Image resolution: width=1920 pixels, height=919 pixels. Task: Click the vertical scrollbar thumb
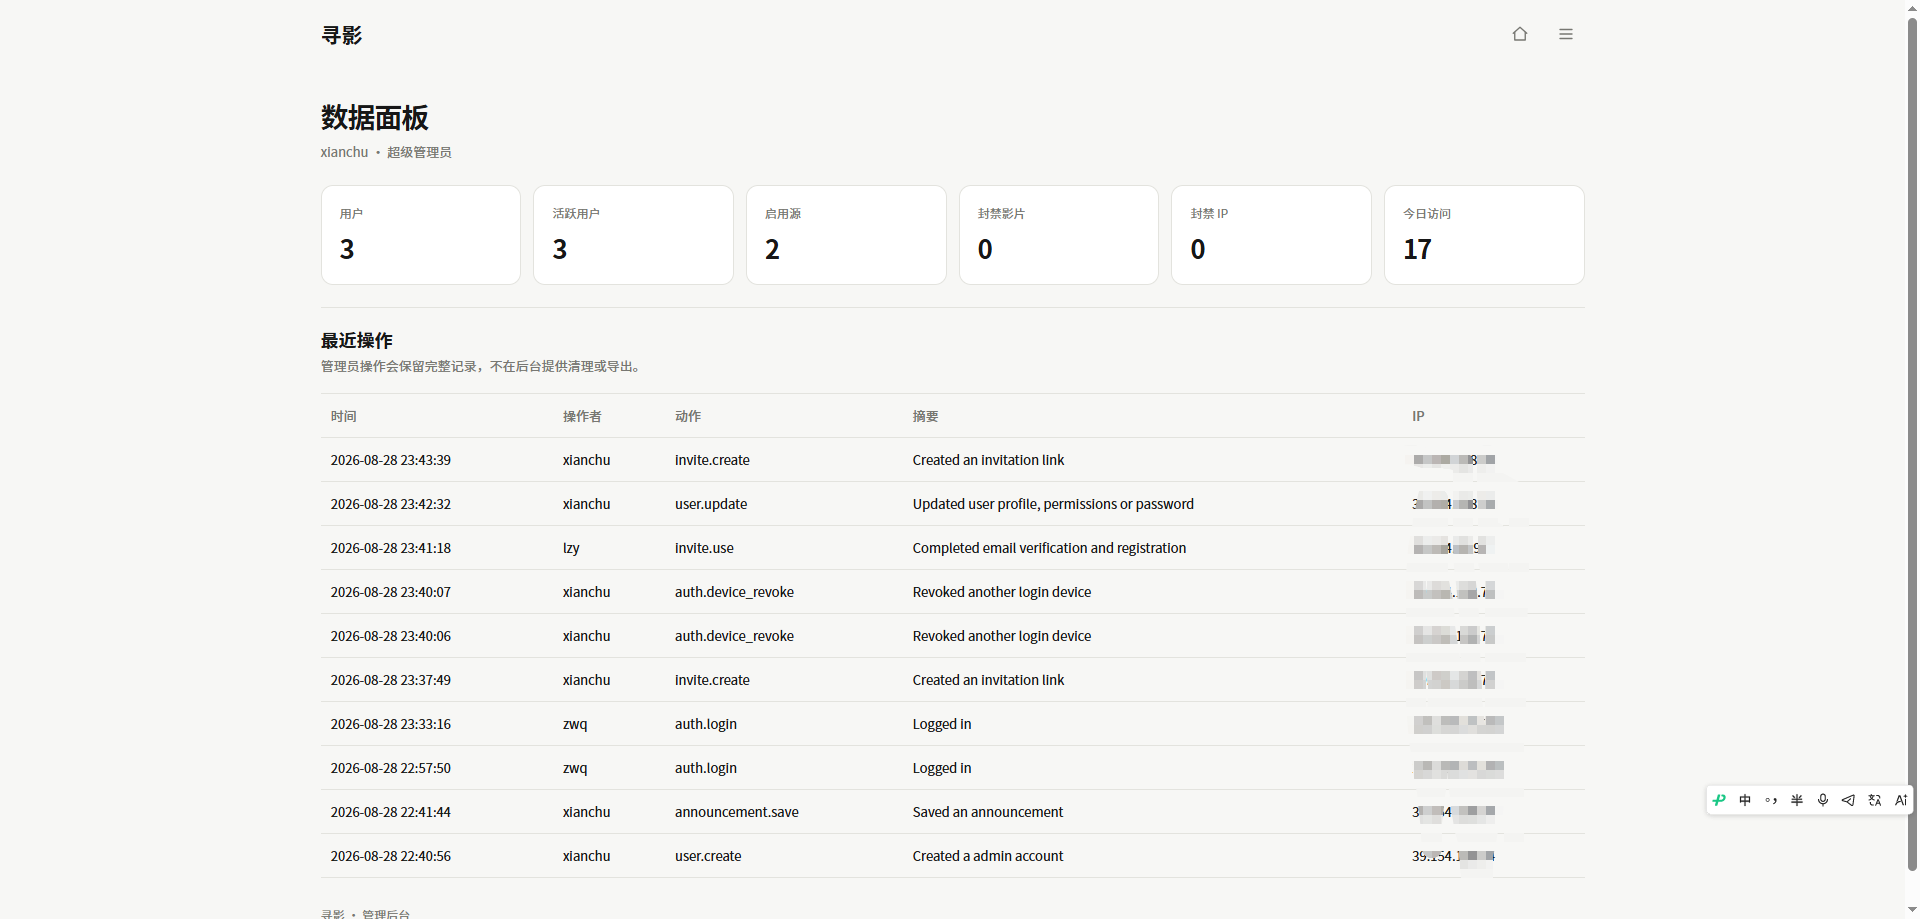1912,445
